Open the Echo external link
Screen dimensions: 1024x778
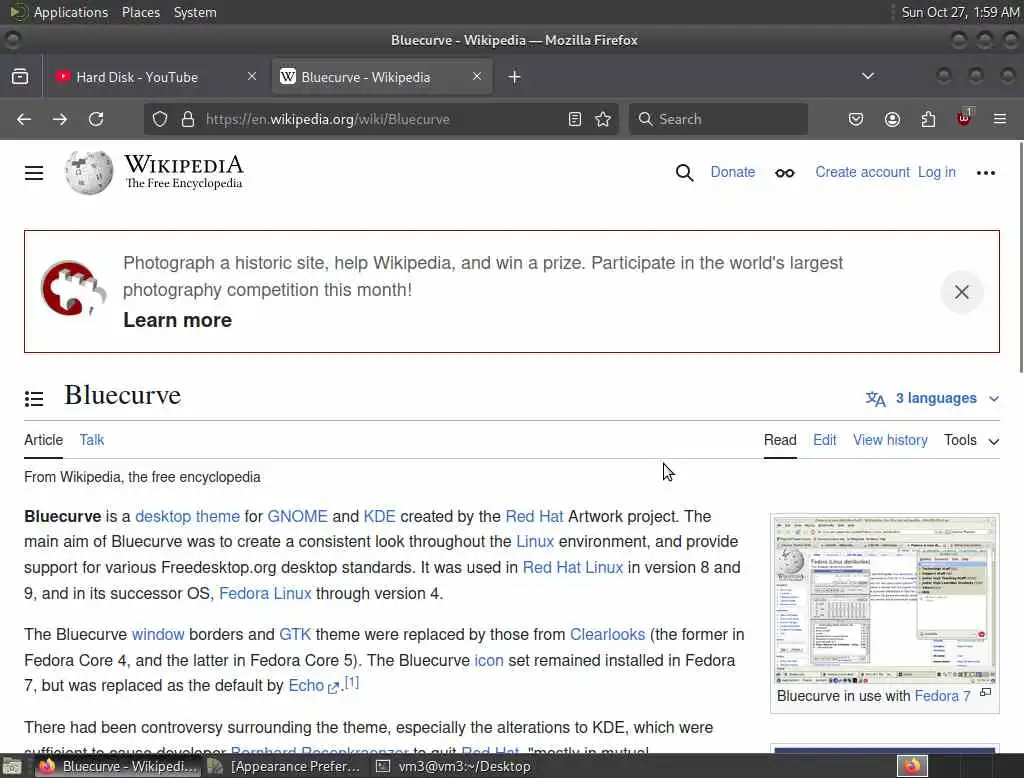(x=313, y=686)
